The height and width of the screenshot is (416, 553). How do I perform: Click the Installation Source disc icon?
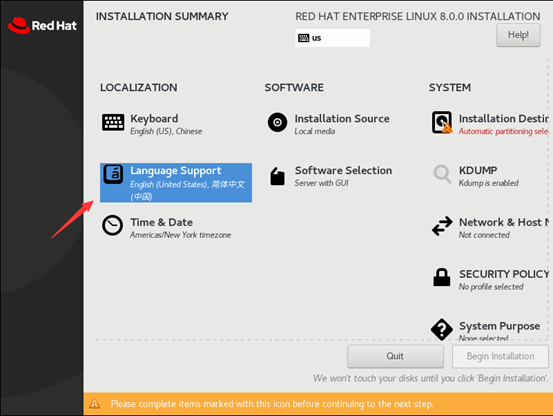[278, 122]
